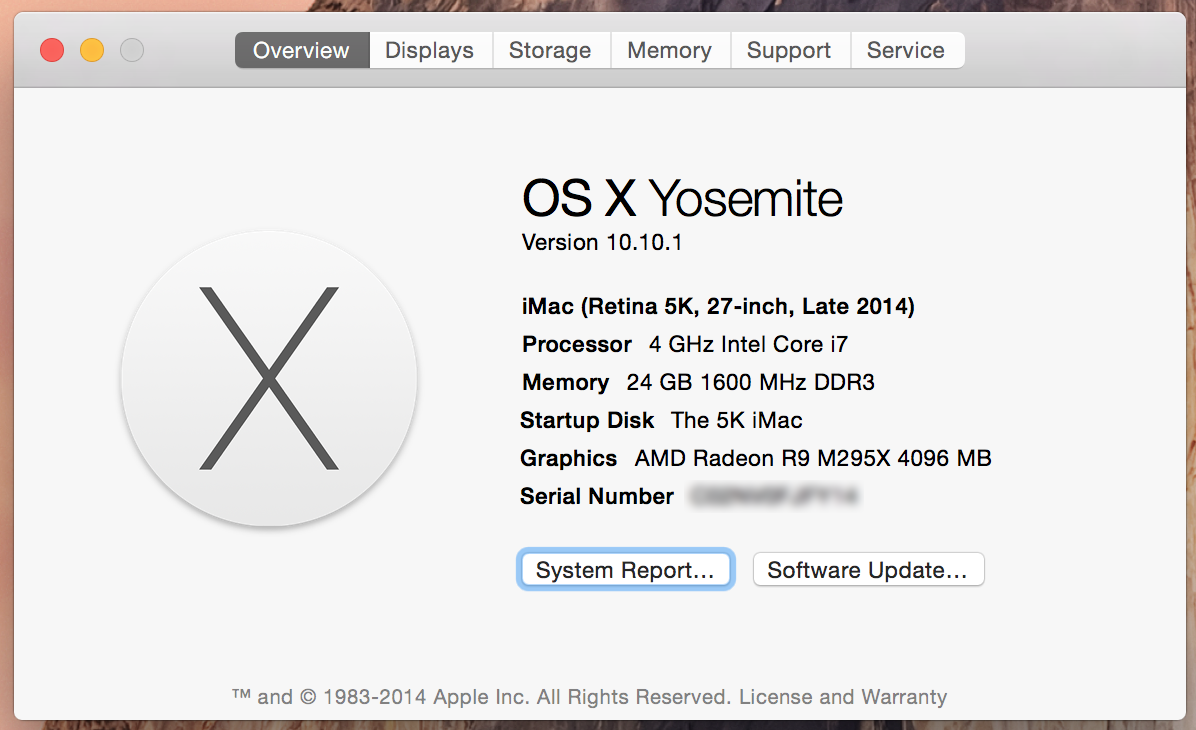Click the Version 10.10.1 text

602,243
